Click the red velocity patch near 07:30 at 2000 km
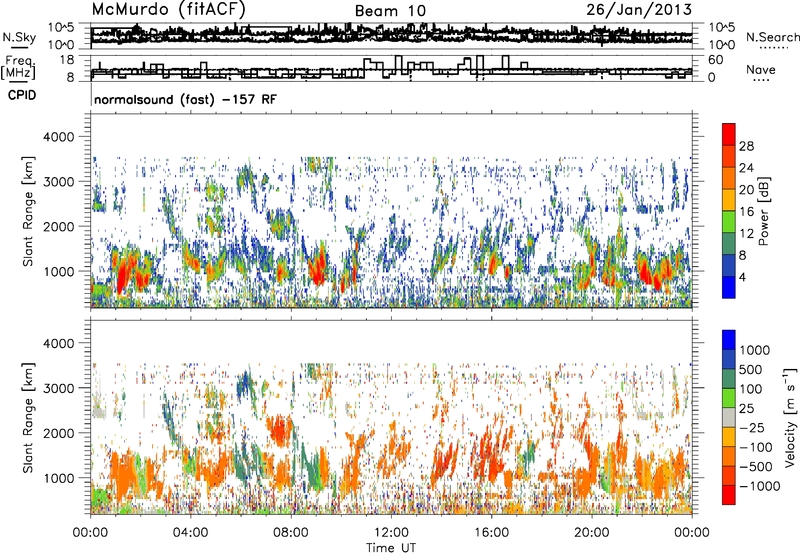Screen dimensions: 800x554 click(279, 431)
